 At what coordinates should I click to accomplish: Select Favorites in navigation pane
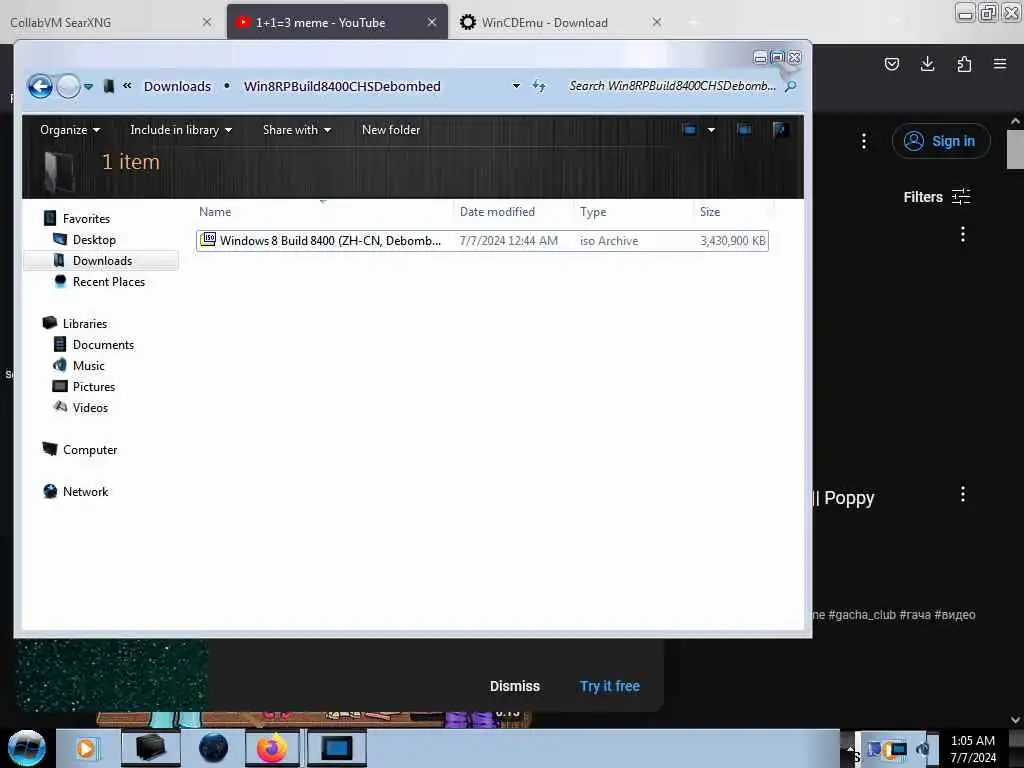coord(86,219)
